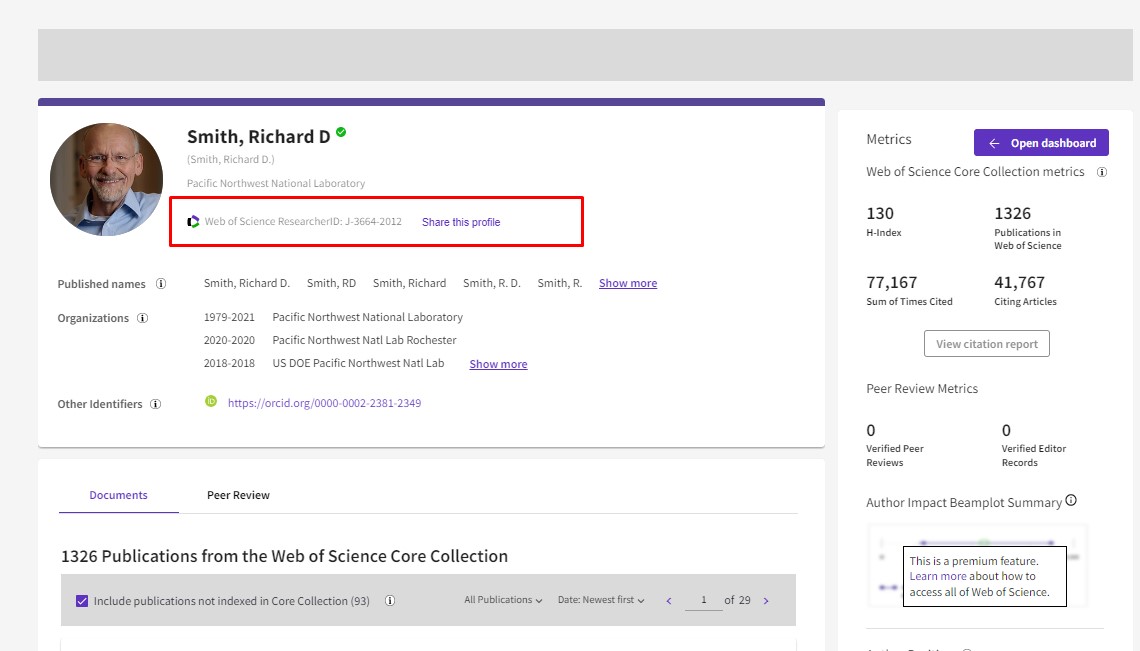Click Richard Smith's profile photo
Viewport: 1140px width, 651px height.
pos(106,179)
